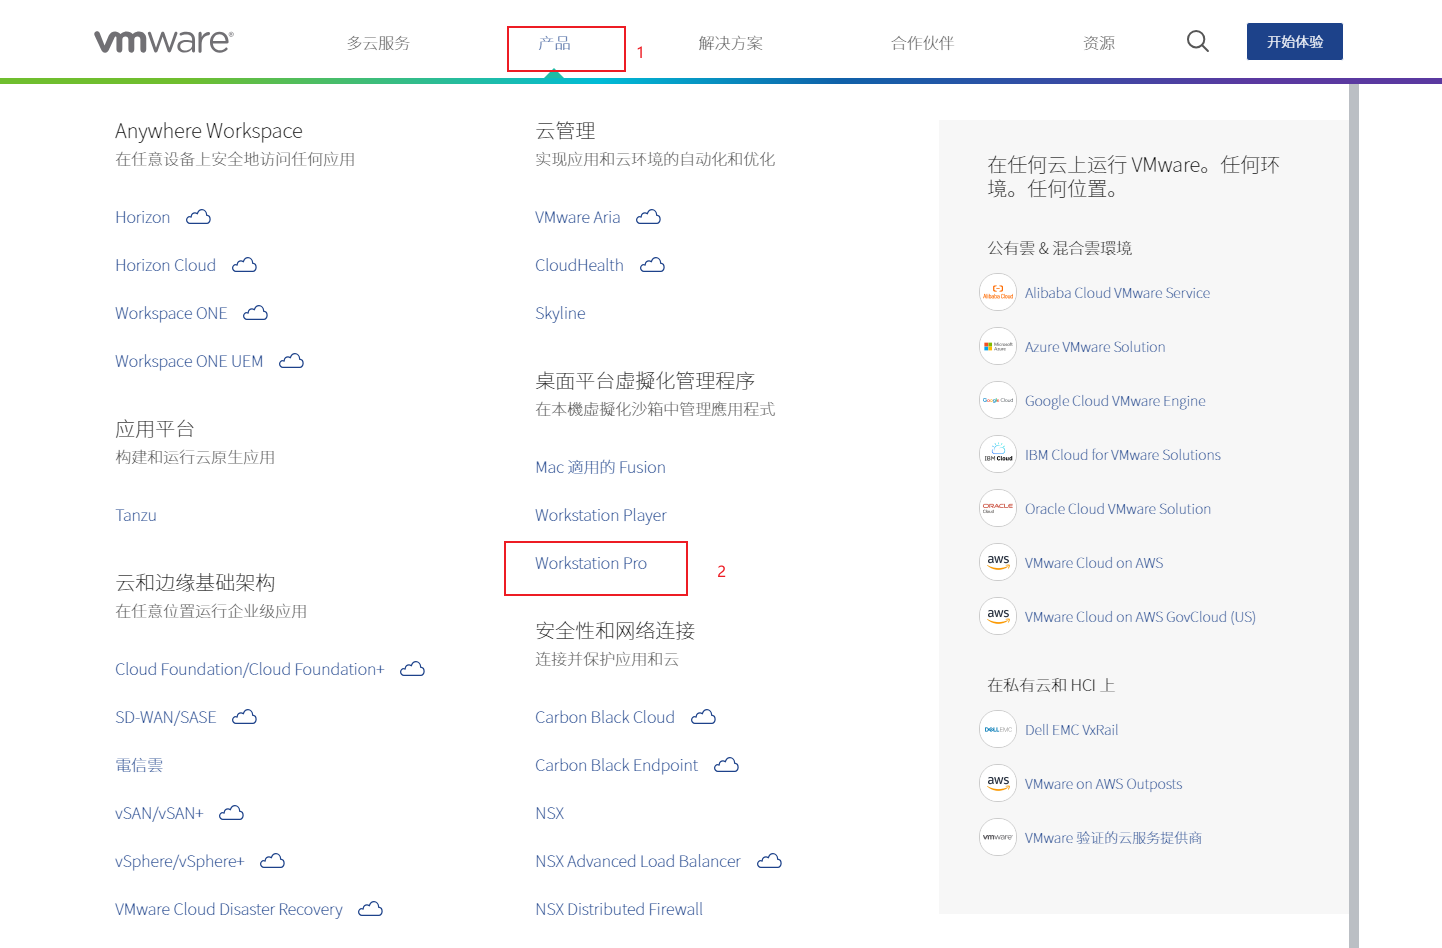Click the AWS logo beside VMware on AWS Outposts
The width and height of the screenshot is (1442, 948).
pos(998,783)
